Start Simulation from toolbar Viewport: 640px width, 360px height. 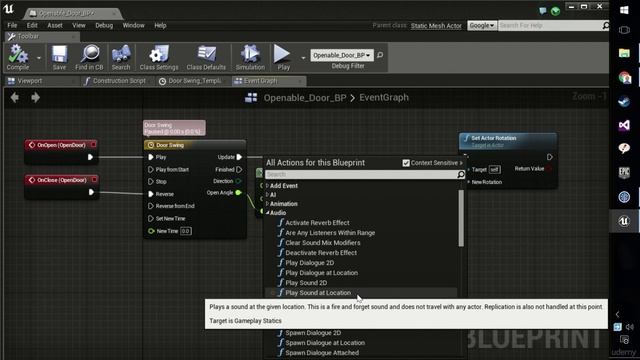[x=250, y=57]
